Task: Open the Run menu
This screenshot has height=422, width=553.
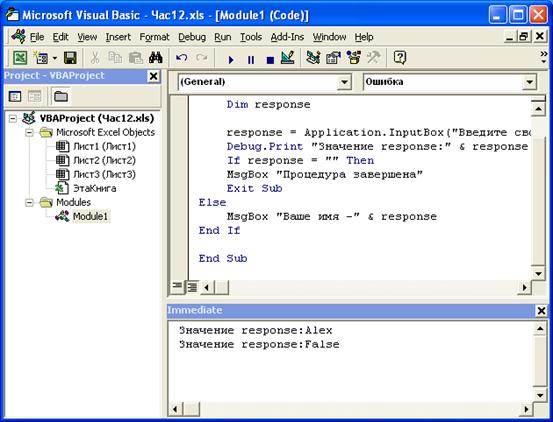Action: (223, 37)
